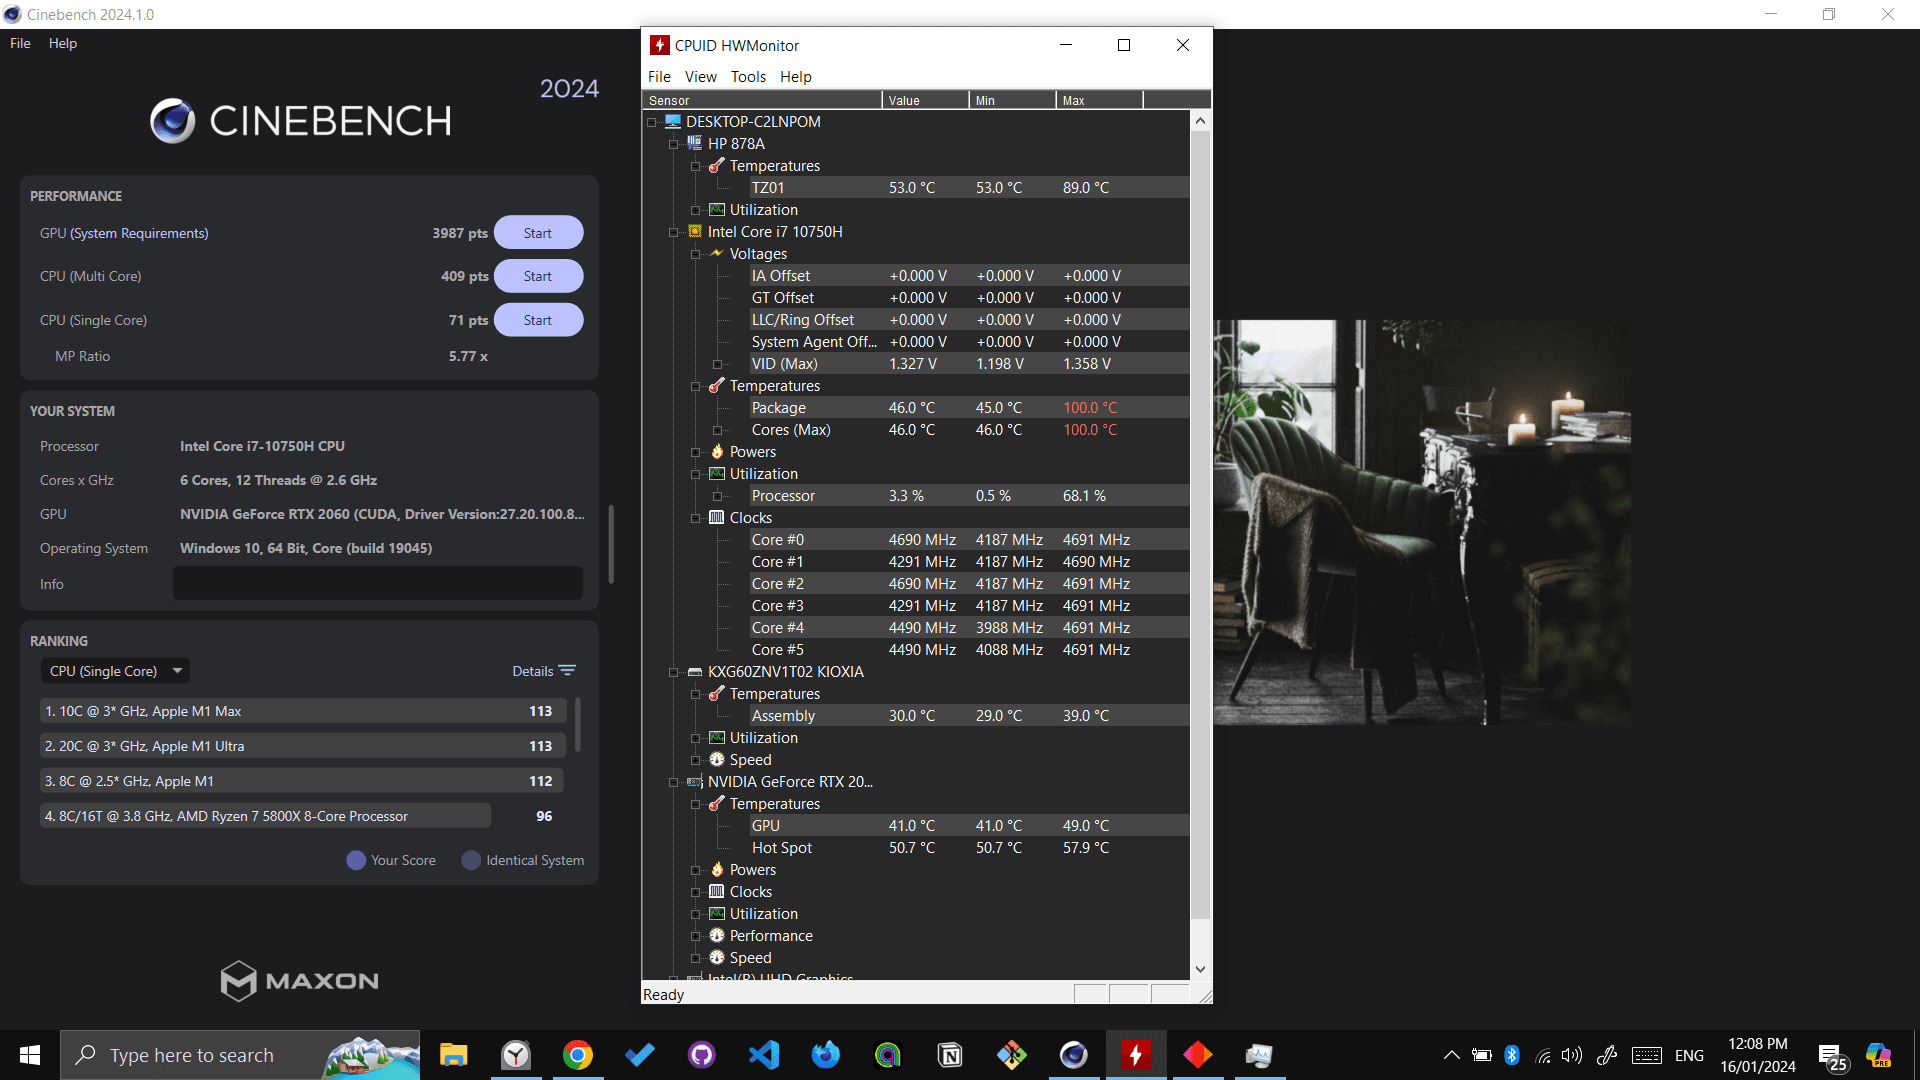
Task: Select the NVIDIA Performance icon
Action: pyautogui.click(x=717, y=935)
